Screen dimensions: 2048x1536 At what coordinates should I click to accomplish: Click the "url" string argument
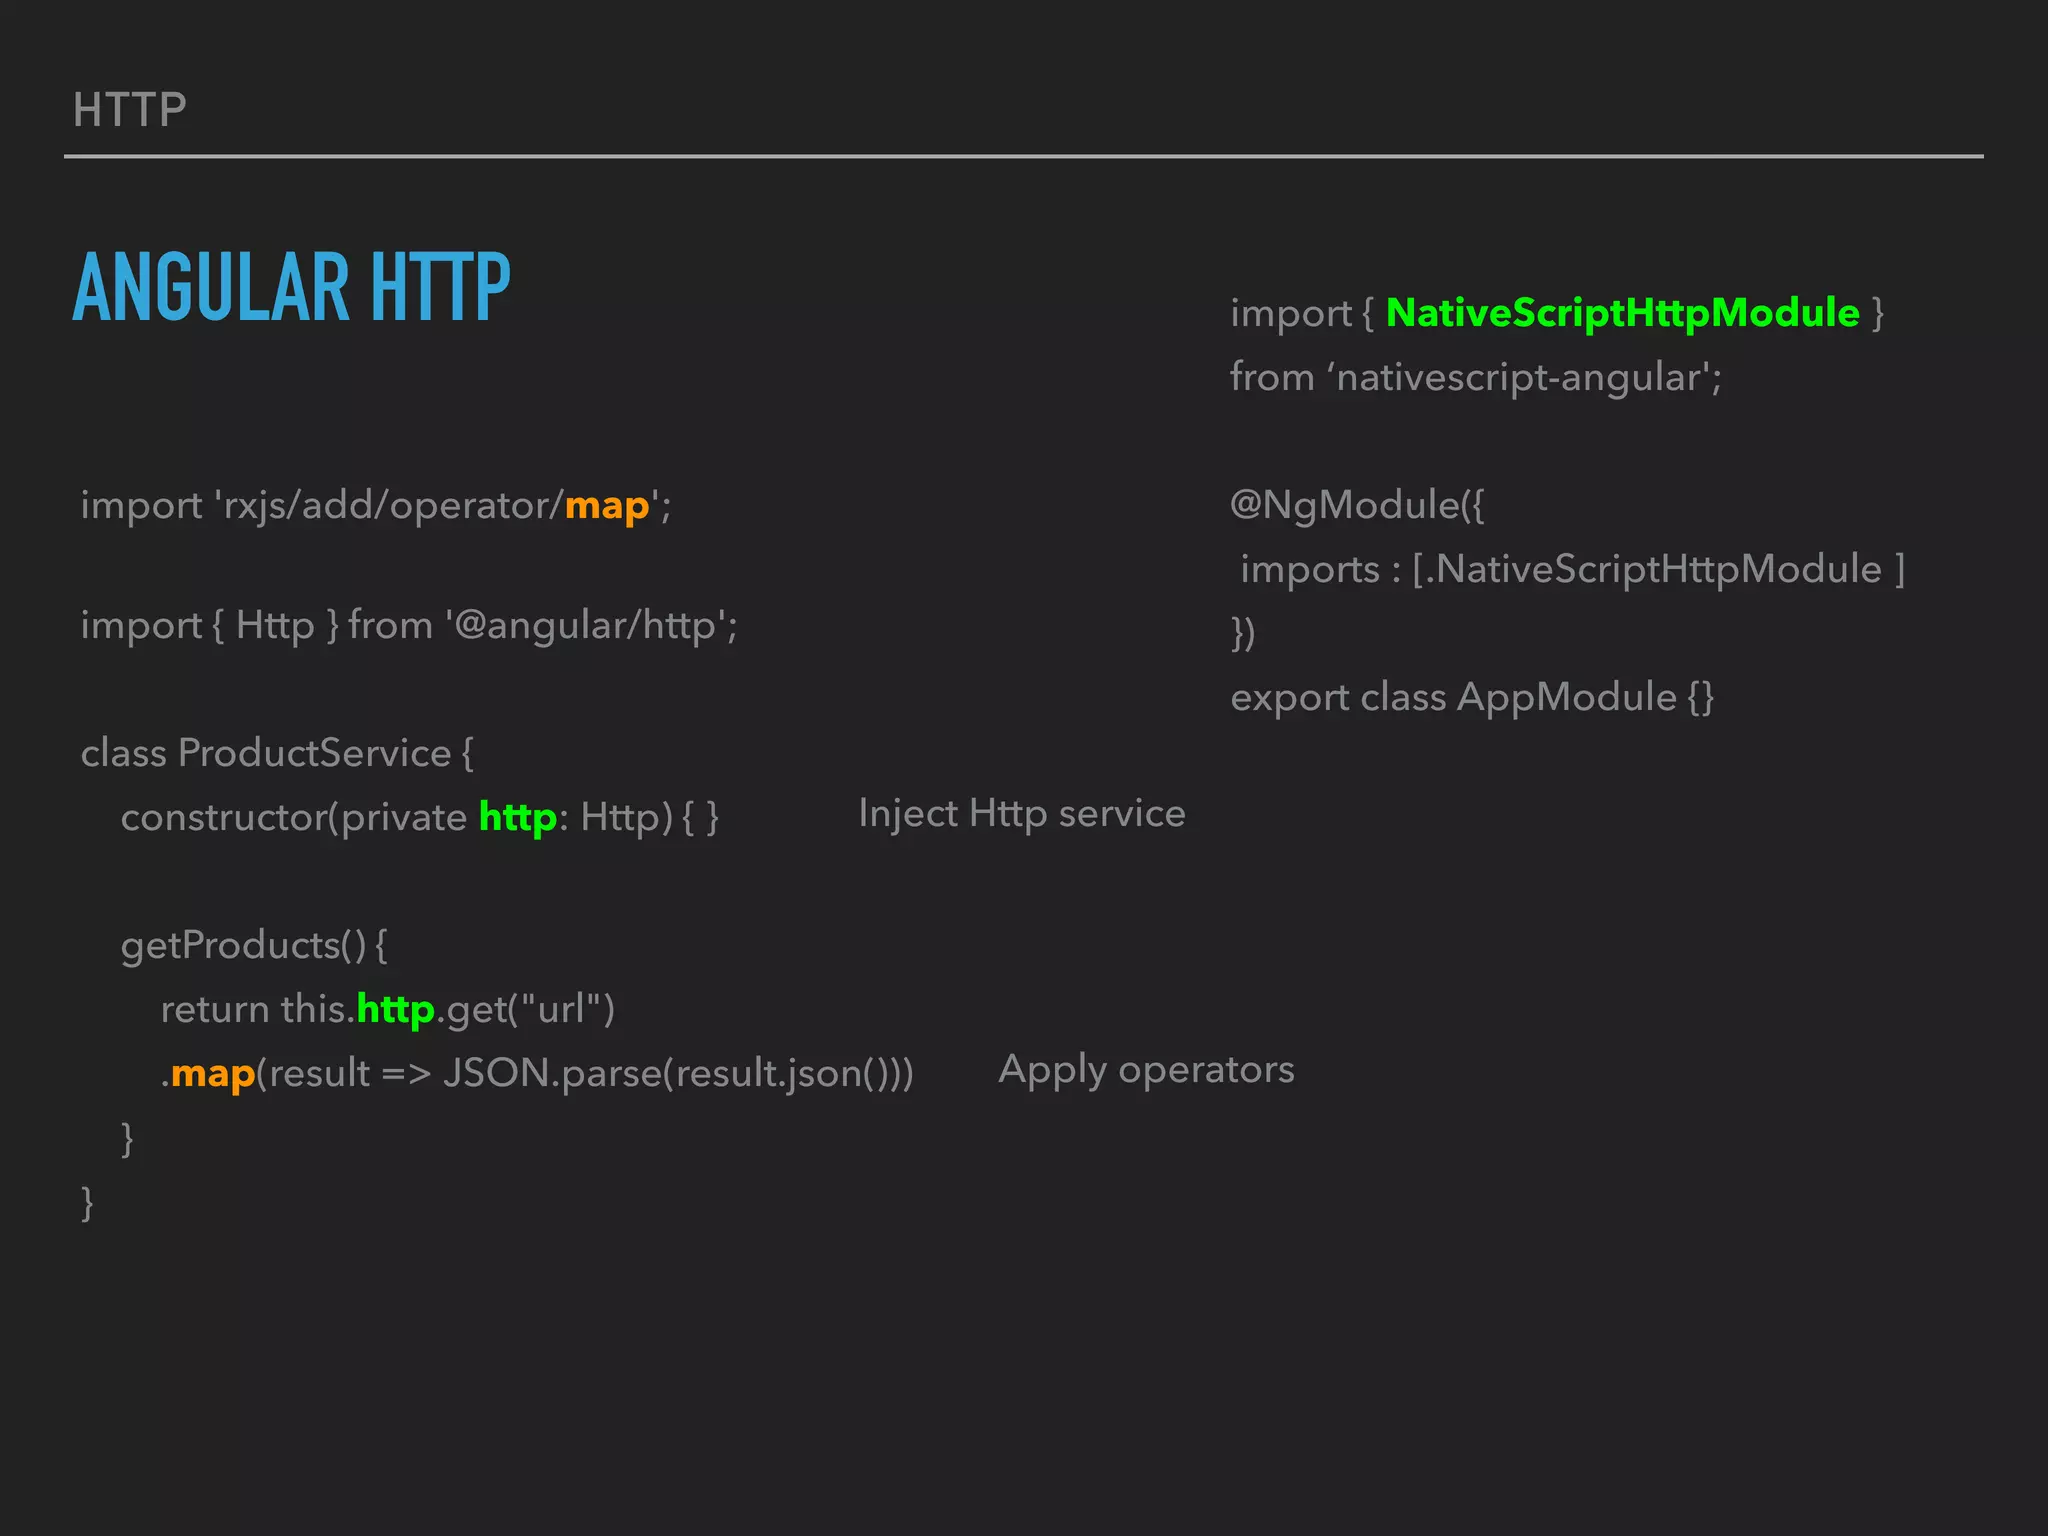pyautogui.click(x=561, y=1010)
